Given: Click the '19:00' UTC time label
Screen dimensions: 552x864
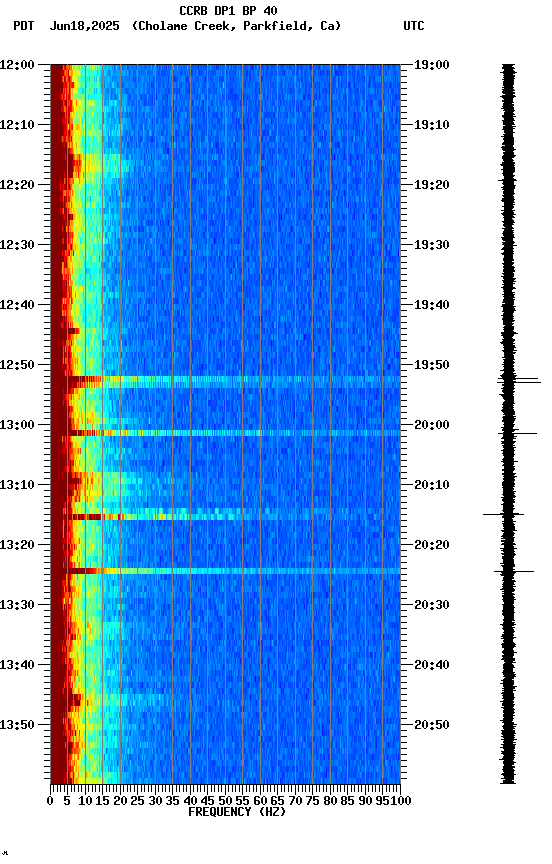Looking at the screenshot, I should pos(432,65).
